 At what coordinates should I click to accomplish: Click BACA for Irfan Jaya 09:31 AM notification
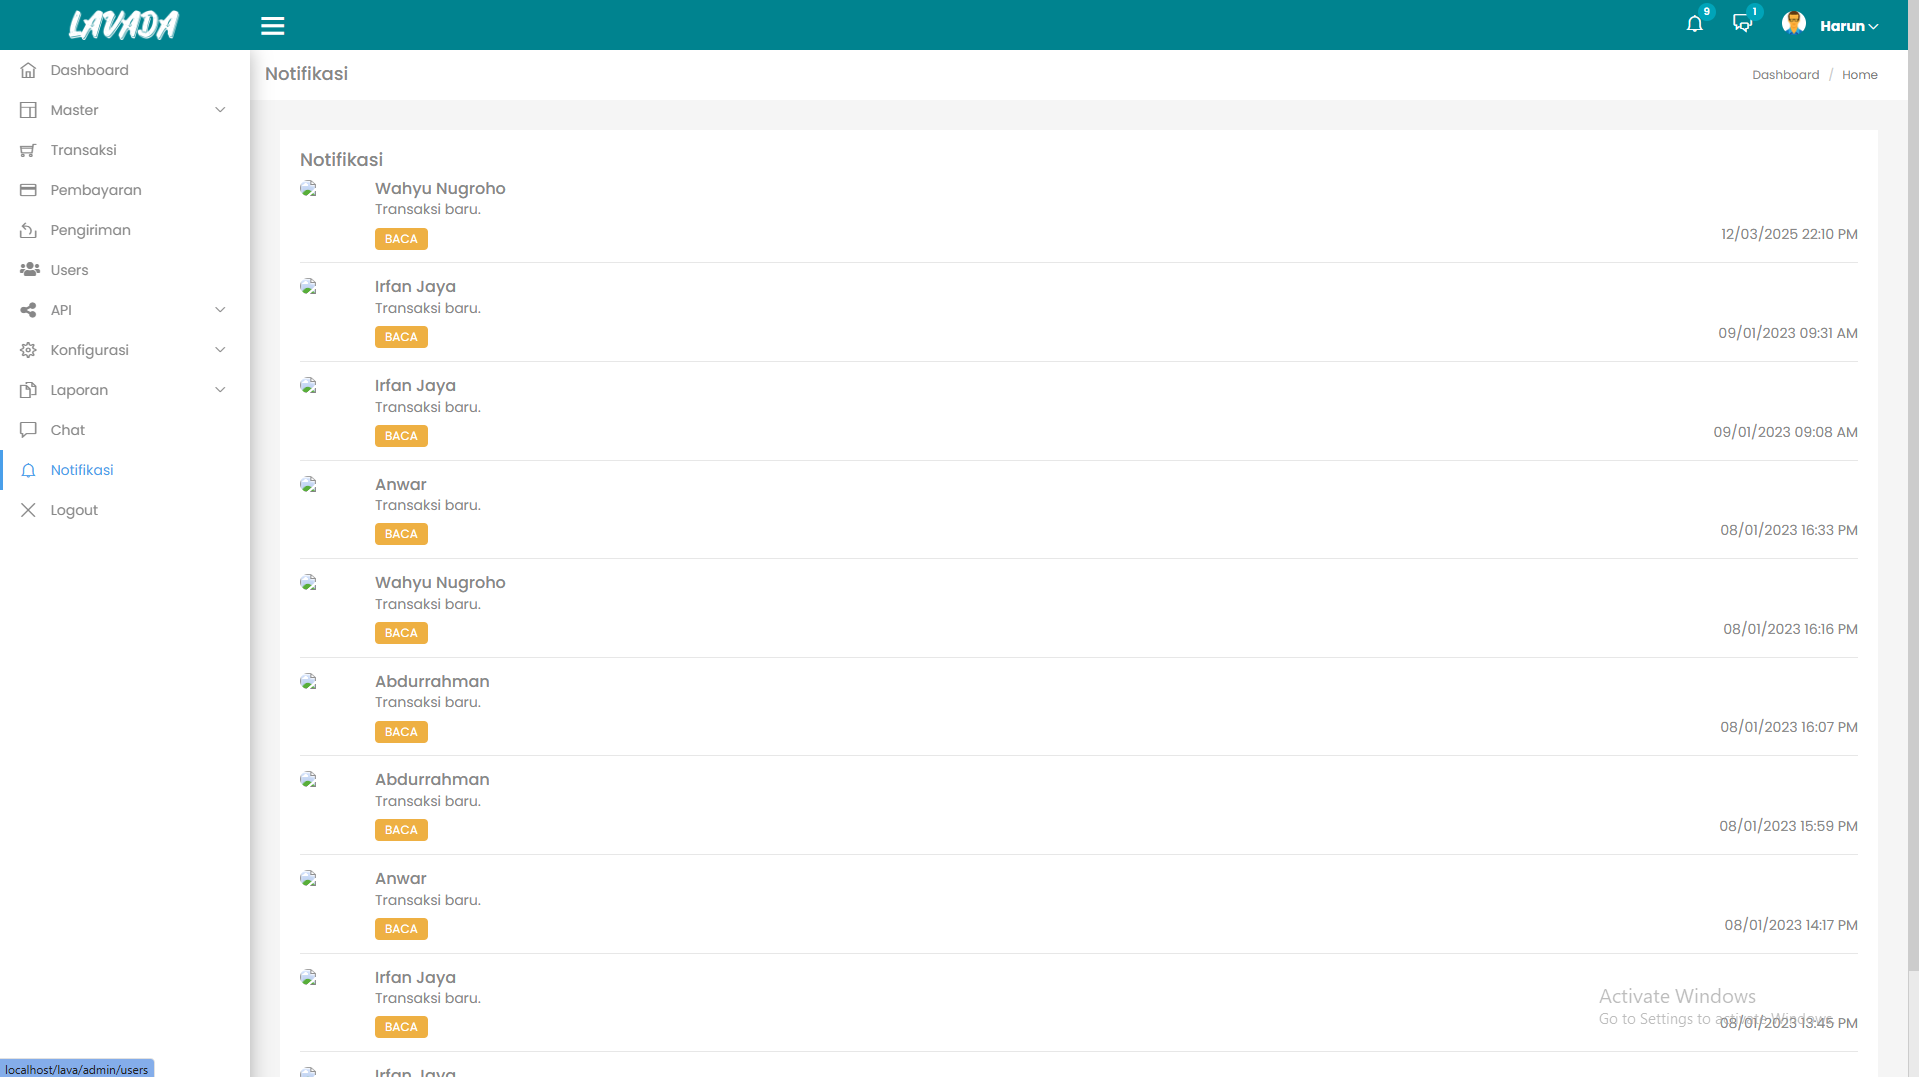tap(401, 337)
